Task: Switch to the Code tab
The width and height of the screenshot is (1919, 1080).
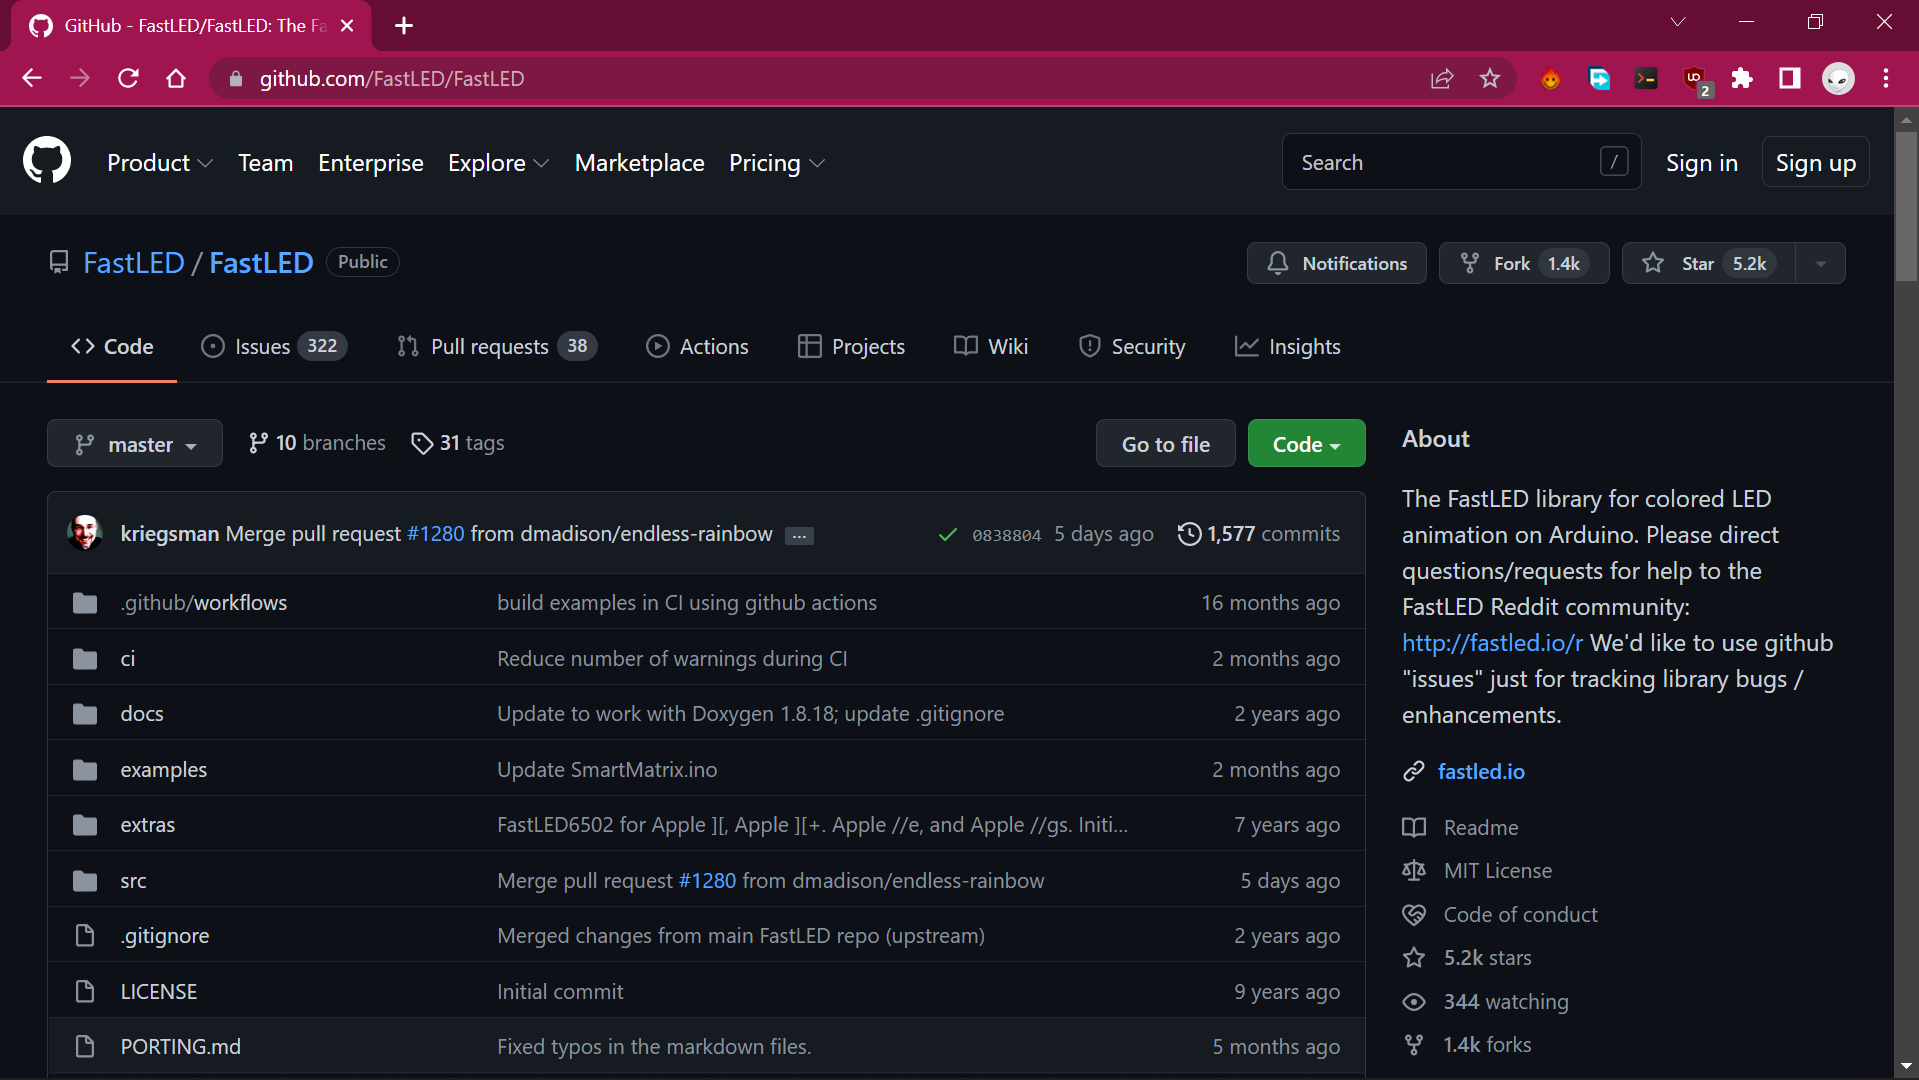Action: click(112, 347)
